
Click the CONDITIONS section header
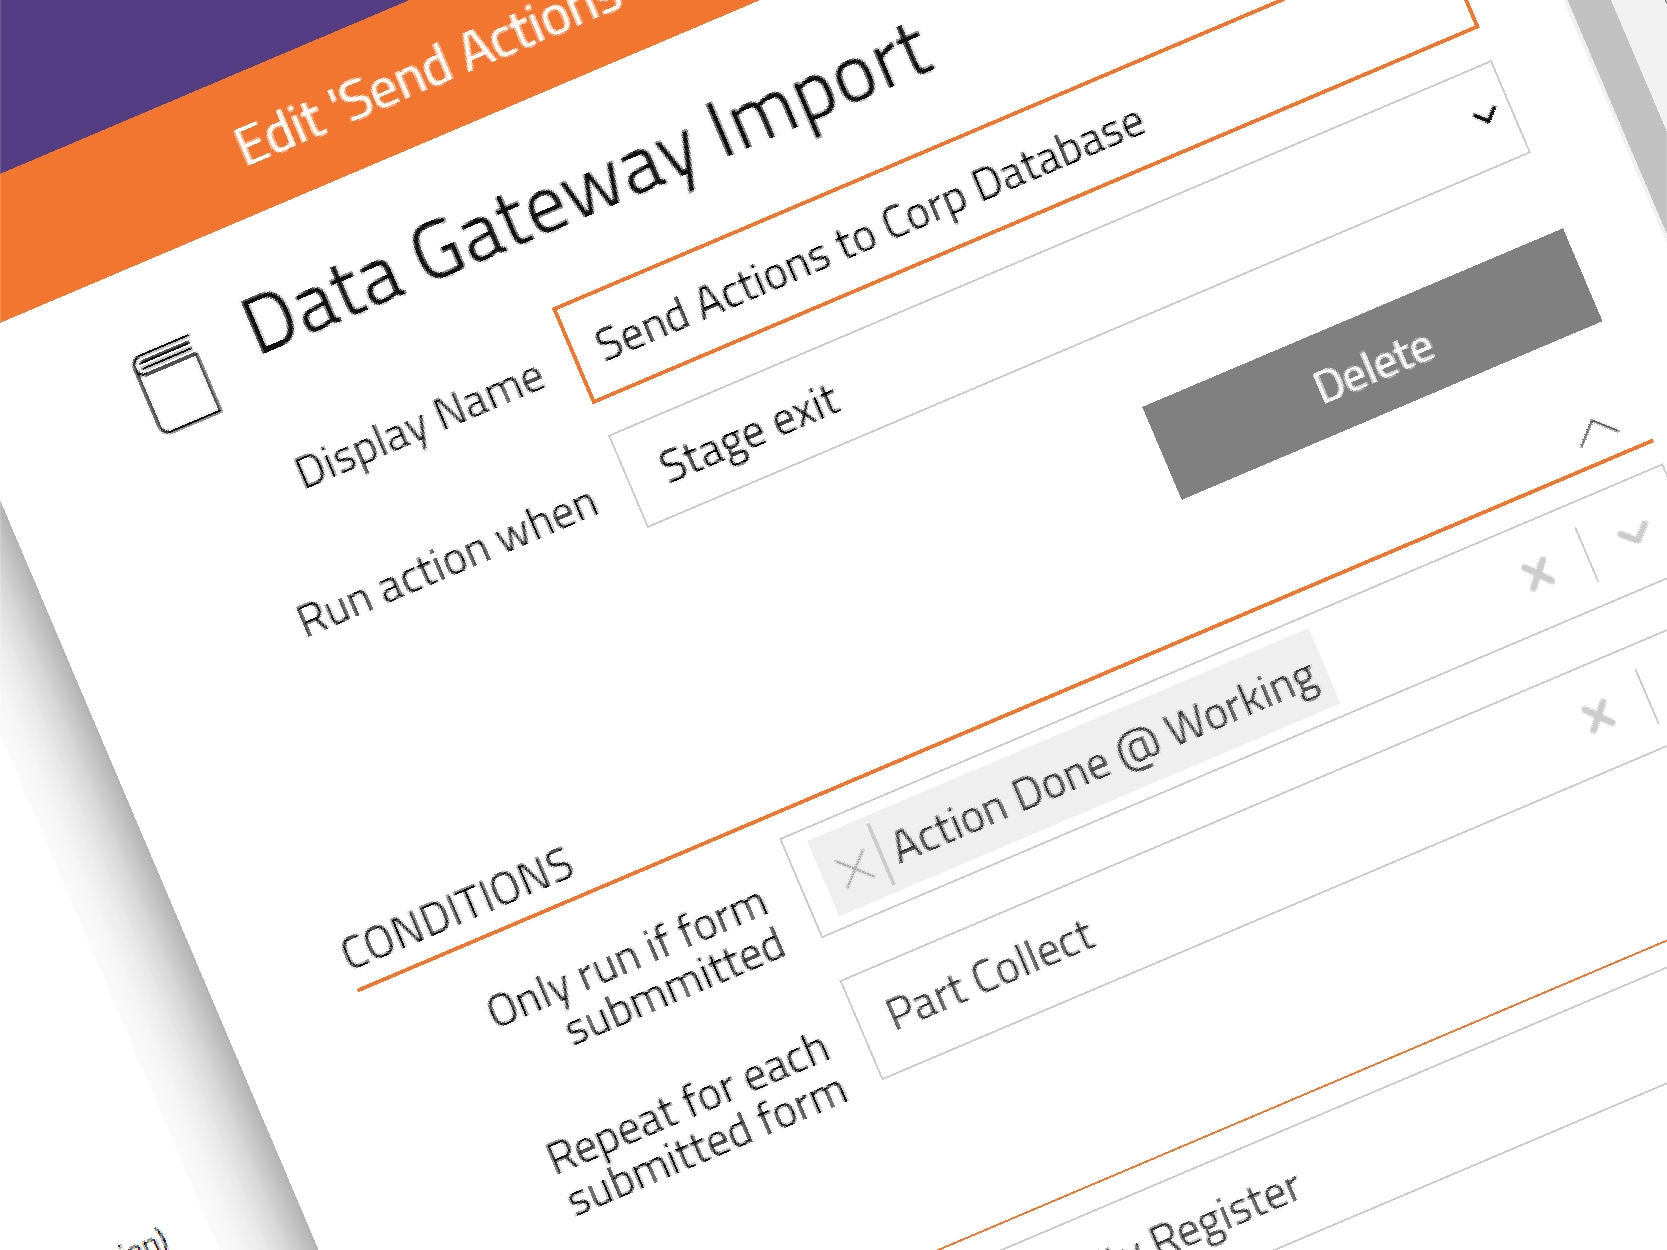(x=457, y=907)
